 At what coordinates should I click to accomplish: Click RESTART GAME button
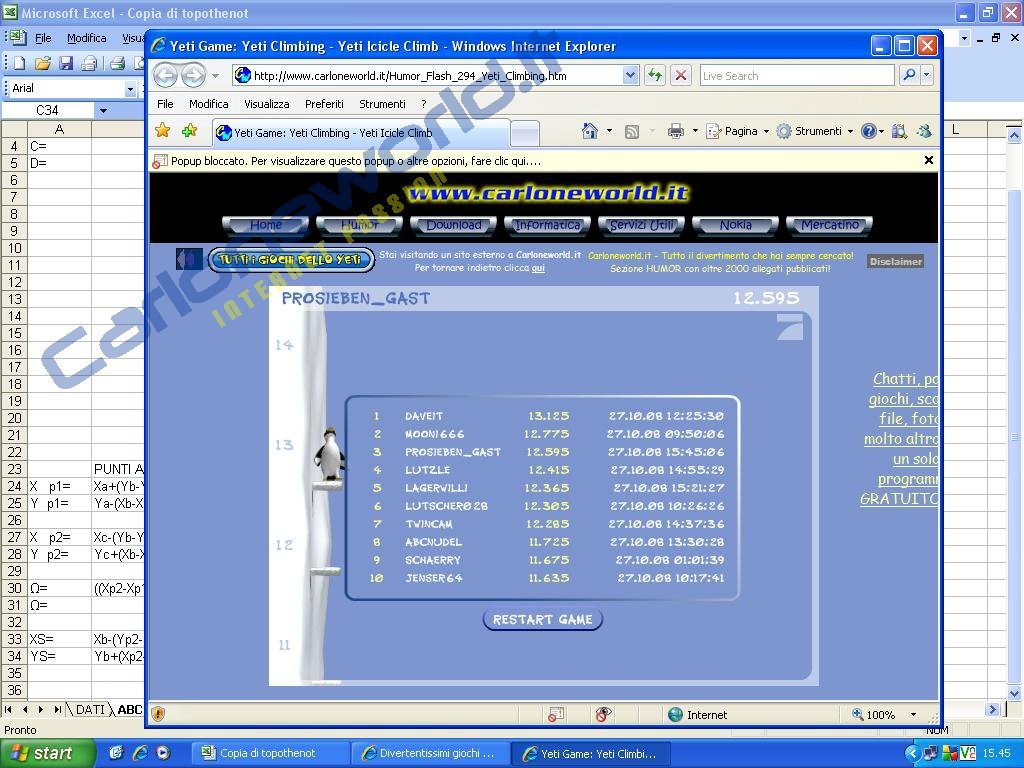[x=542, y=619]
